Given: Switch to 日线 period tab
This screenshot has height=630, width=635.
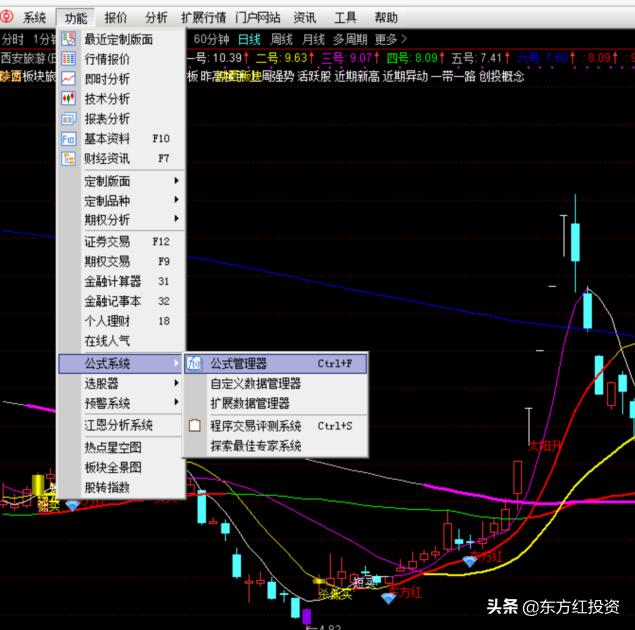Looking at the screenshot, I should 249,39.
